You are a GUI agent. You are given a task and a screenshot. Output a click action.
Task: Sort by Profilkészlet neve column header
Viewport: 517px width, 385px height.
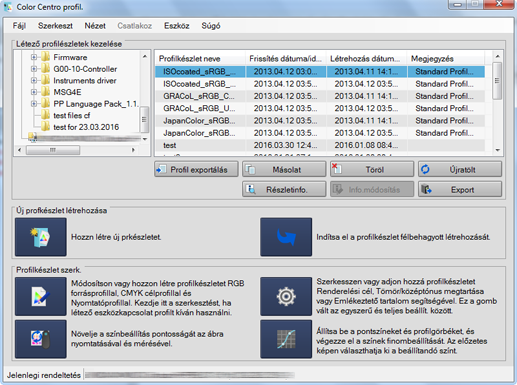click(200, 59)
